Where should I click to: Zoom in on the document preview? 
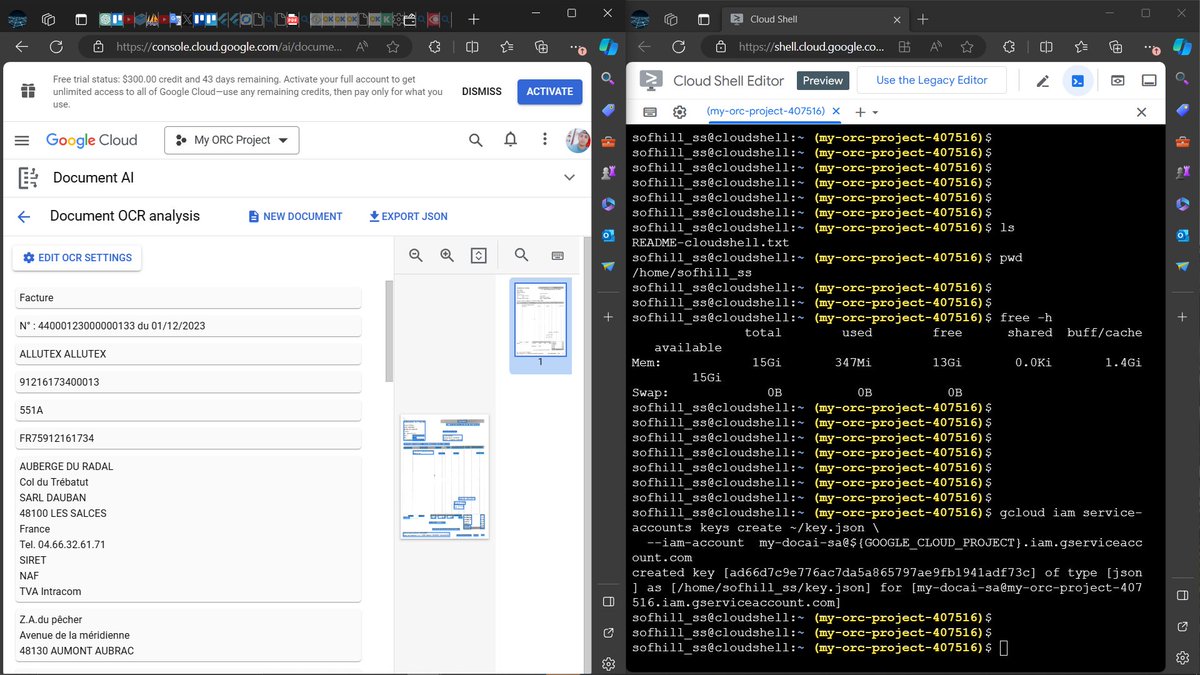(447, 256)
